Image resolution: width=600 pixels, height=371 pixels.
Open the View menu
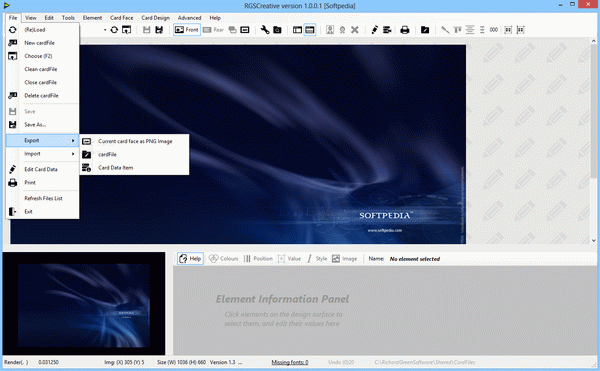[x=31, y=18]
